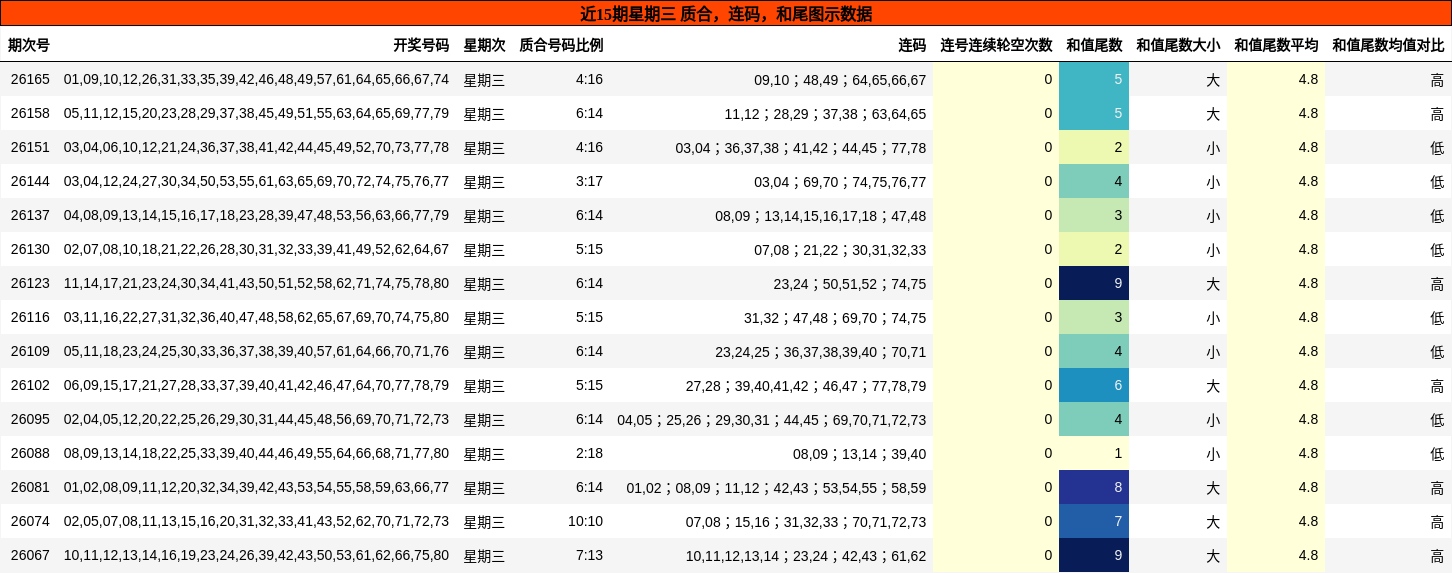
Task: Click 连码 cell 23,24；50,51,52；74,75
Action: 850,283
